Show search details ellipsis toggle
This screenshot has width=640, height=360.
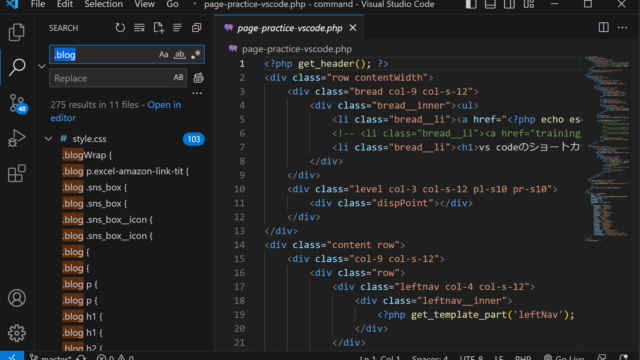197,93
